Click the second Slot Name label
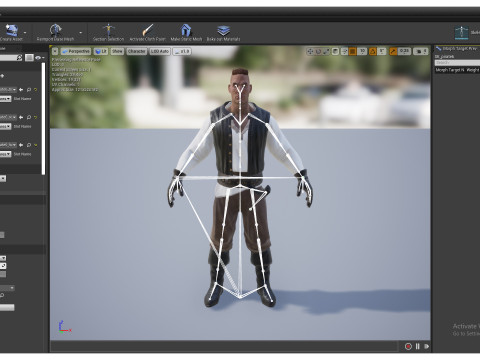This screenshot has width=480, height=360. (x=22, y=126)
